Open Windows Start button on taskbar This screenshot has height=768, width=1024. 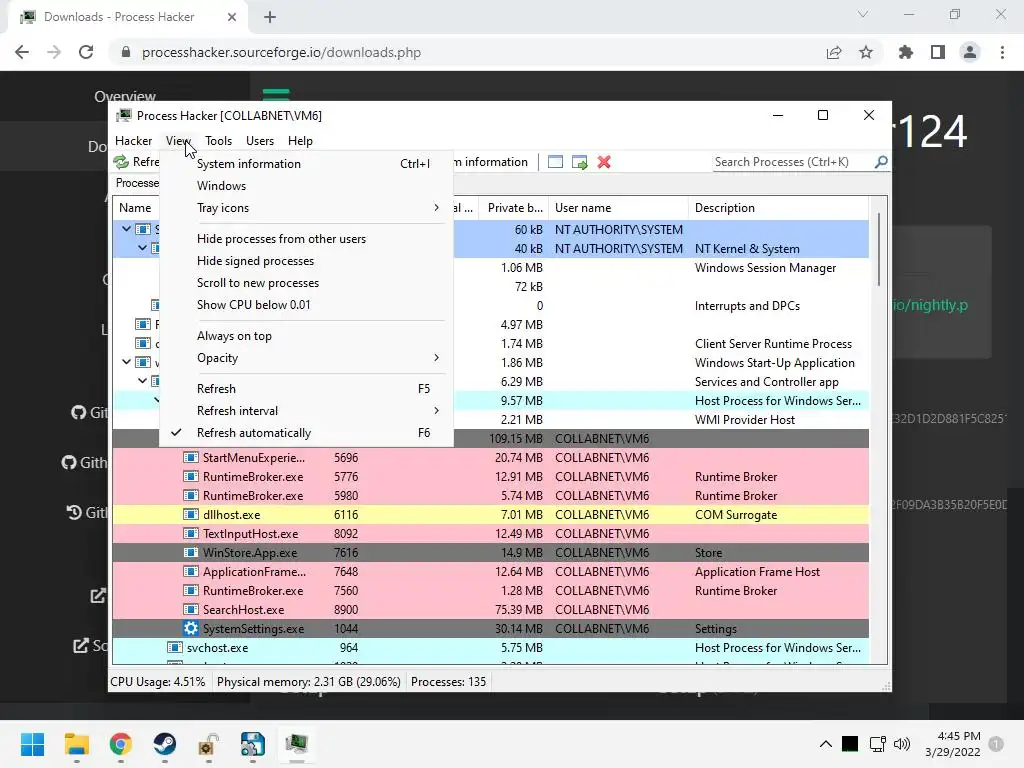click(33, 744)
